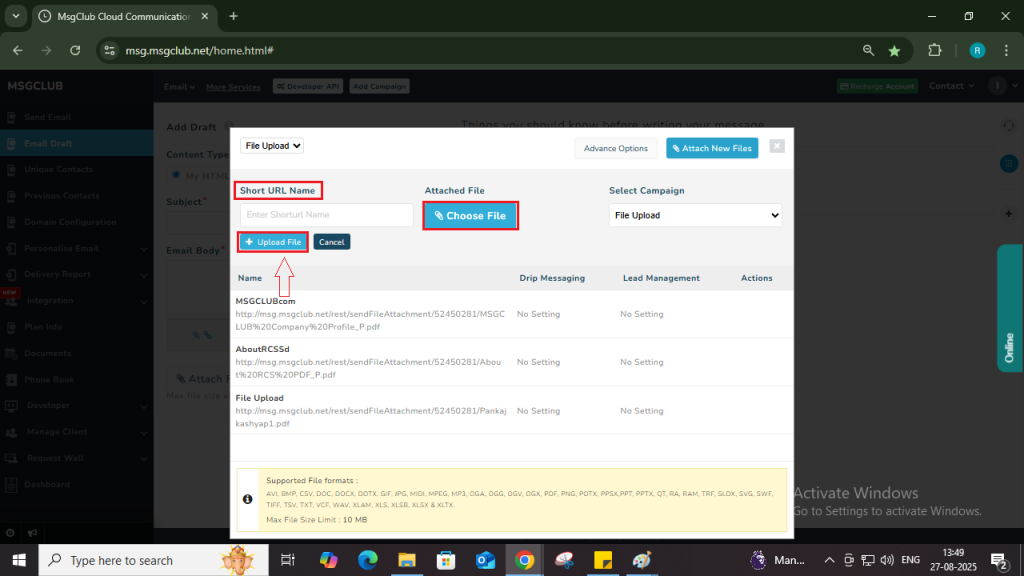Image resolution: width=1024 pixels, height=576 pixels.
Task: Click the Phone Book sidebar icon
Action: point(11,379)
